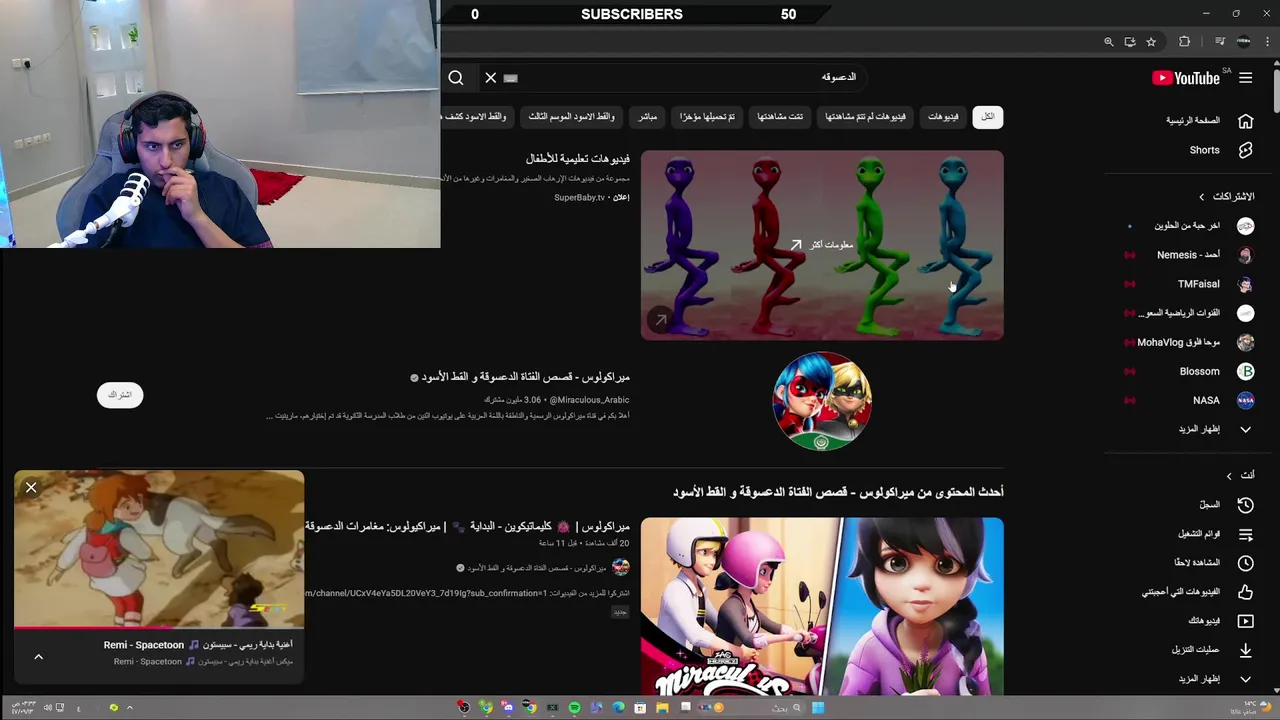The image size is (1280, 720).
Task: Open ad title فيديوهات تعليمية للأطفال
Action: click(578, 159)
